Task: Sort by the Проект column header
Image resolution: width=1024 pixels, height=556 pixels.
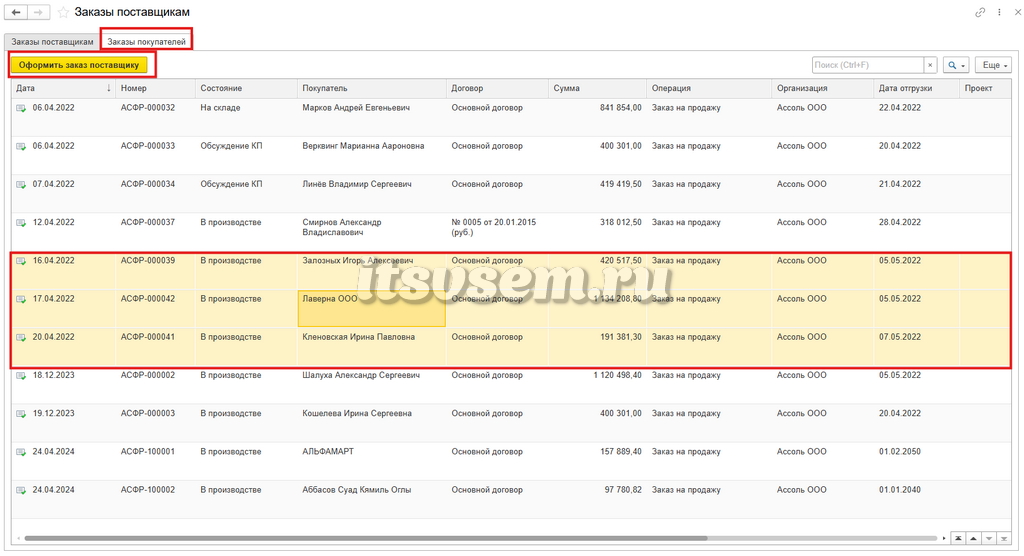Action: click(985, 88)
